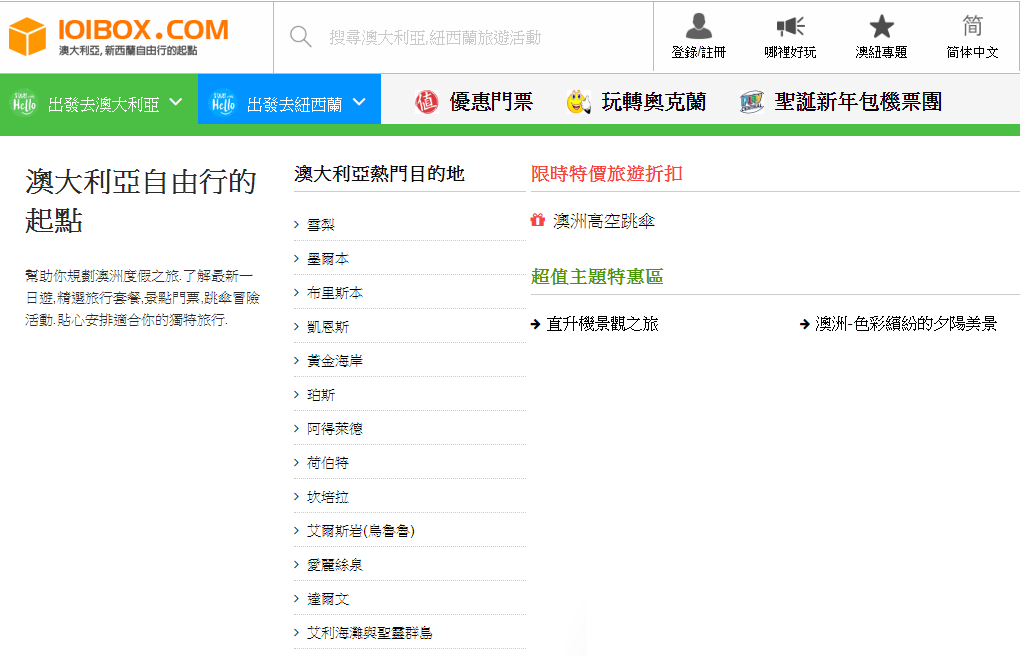Open the 雪梨 destination link
This screenshot has width=1020, height=656.
(320, 225)
